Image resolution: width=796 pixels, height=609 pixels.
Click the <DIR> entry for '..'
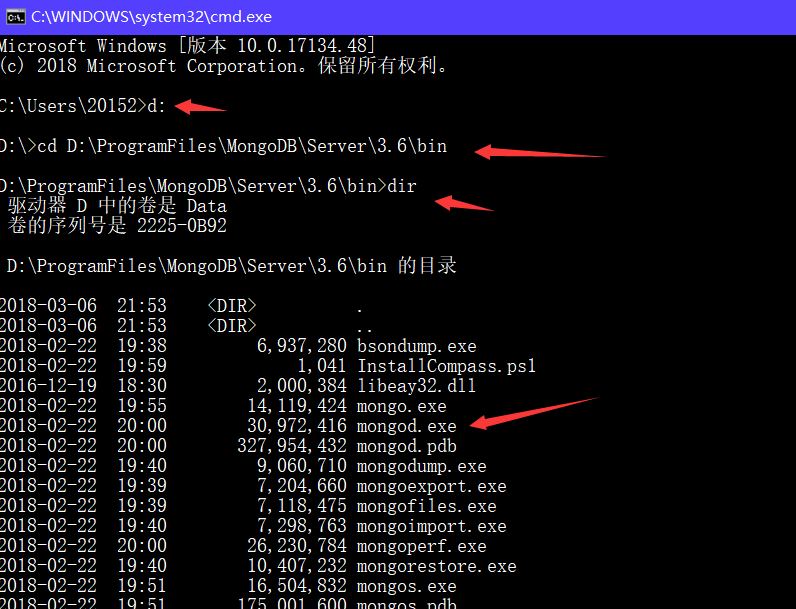coord(232,326)
